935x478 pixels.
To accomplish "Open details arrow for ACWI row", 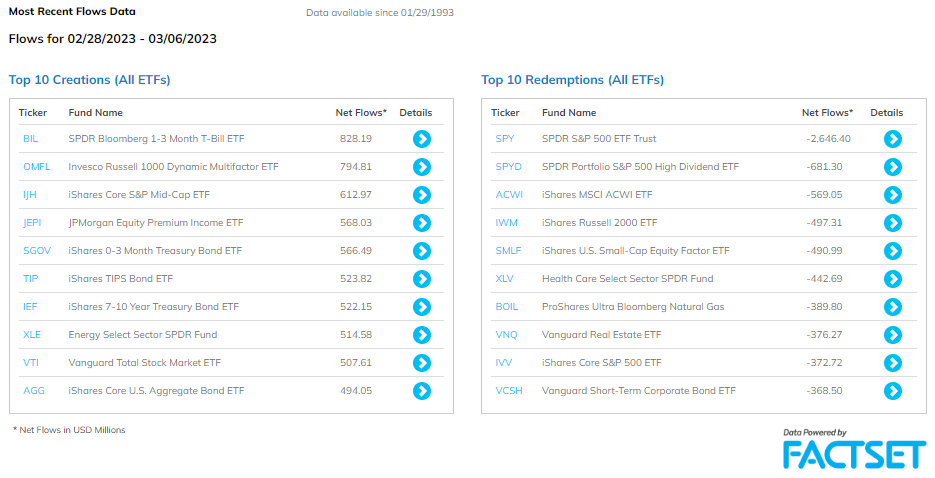I will tap(893, 195).
